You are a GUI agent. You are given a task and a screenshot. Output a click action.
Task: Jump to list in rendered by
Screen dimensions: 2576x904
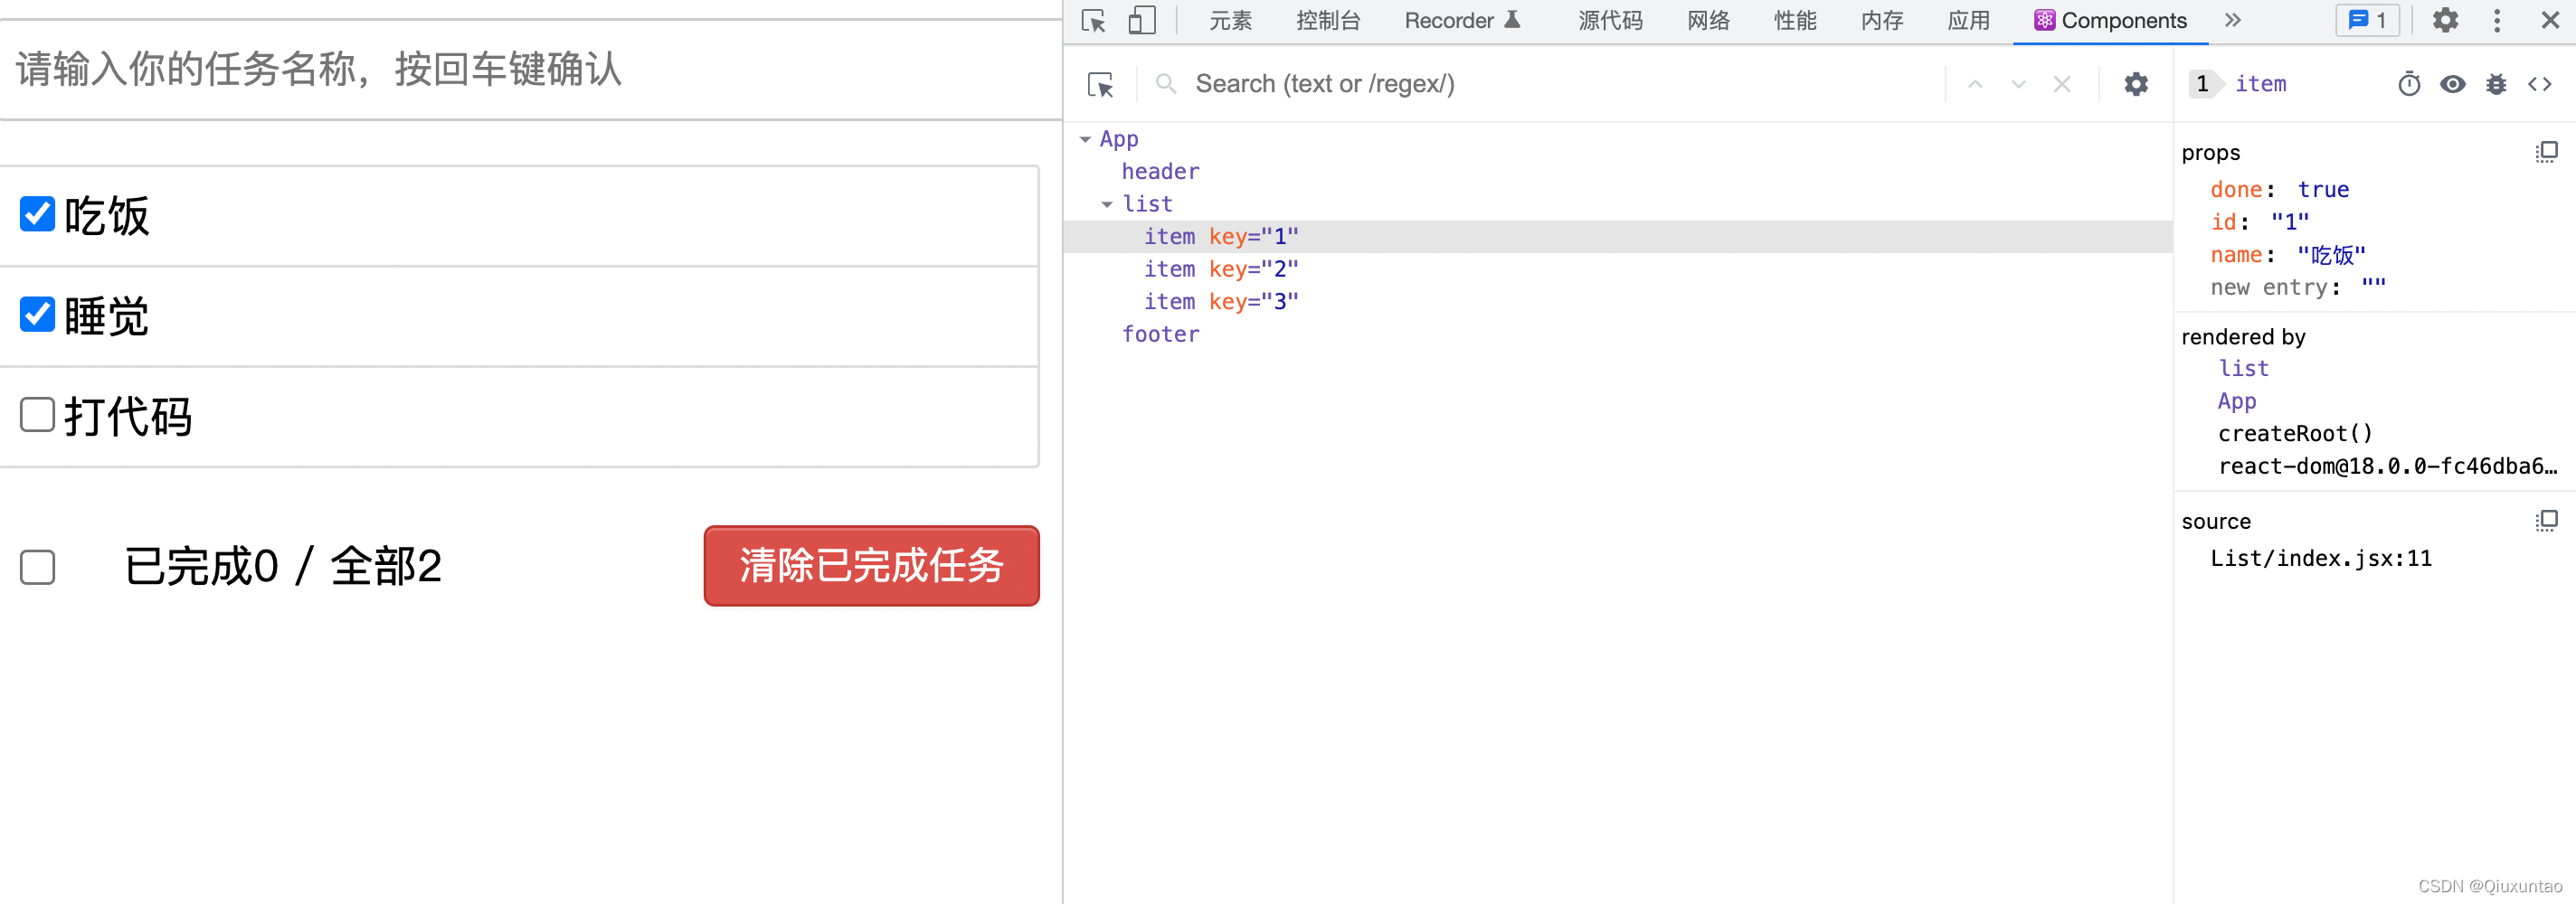[2244, 369]
